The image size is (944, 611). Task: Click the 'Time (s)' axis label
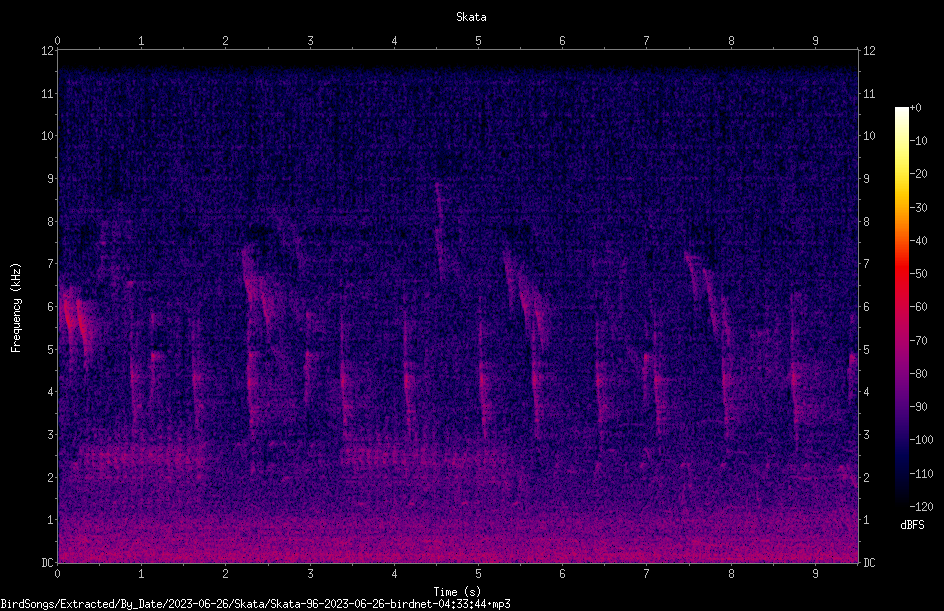[x=457, y=592]
